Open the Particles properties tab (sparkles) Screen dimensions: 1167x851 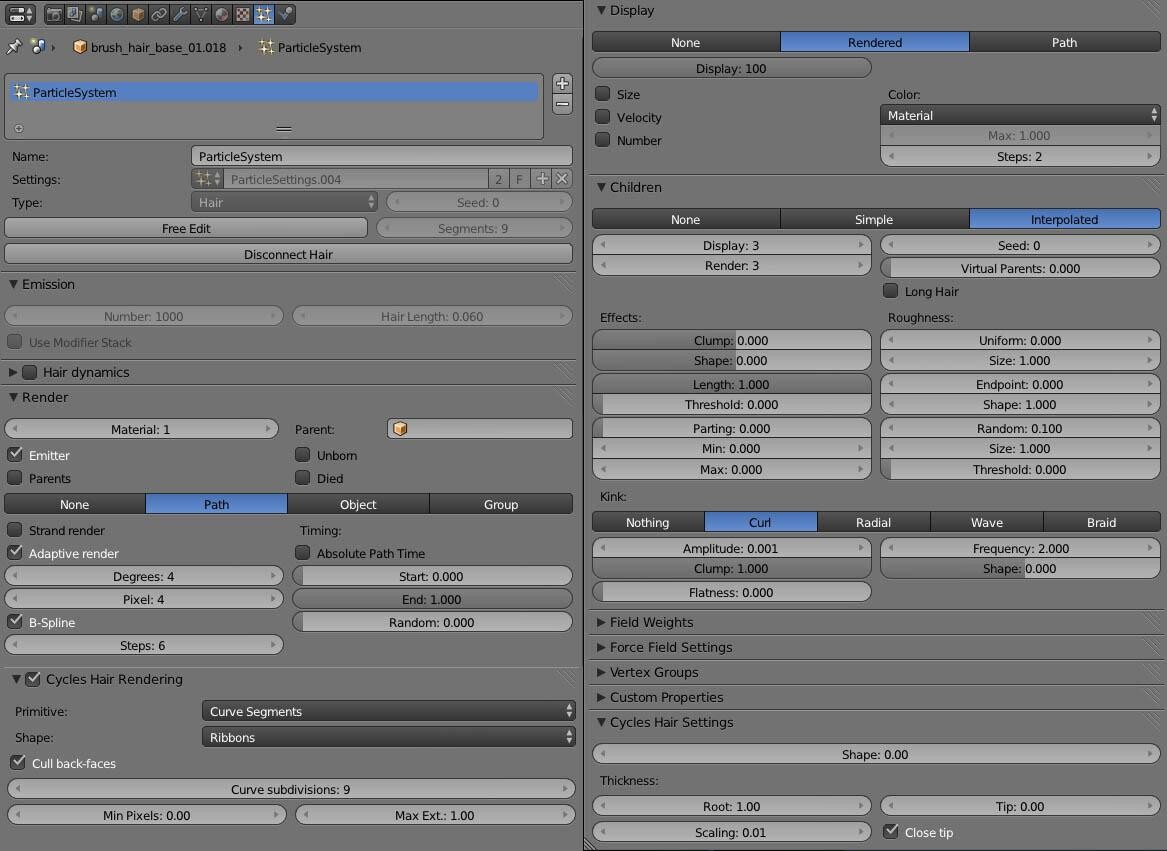point(263,13)
